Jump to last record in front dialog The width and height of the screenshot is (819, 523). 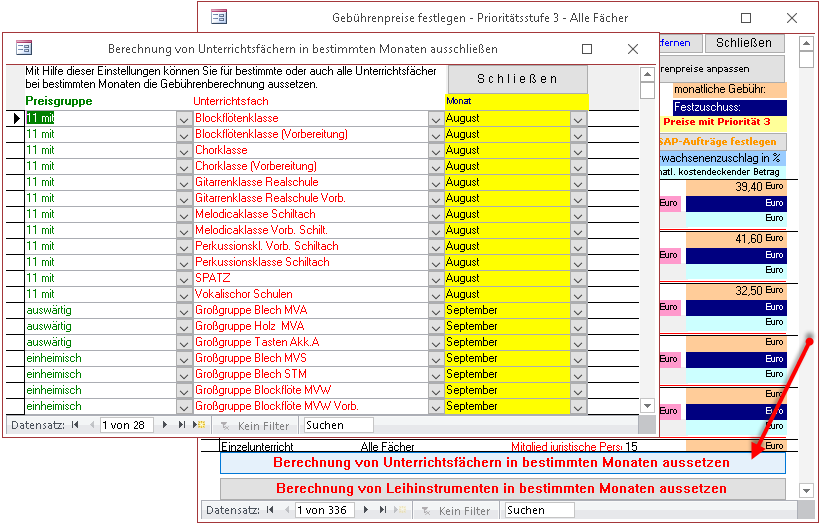(182, 425)
